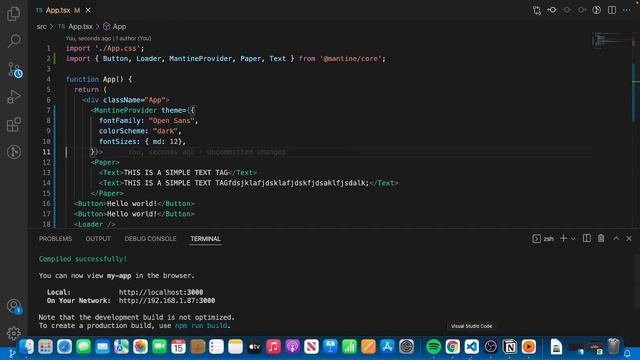This screenshot has width=640, height=360.
Task: Click line number 11 in the gutter
Action: coord(47,152)
